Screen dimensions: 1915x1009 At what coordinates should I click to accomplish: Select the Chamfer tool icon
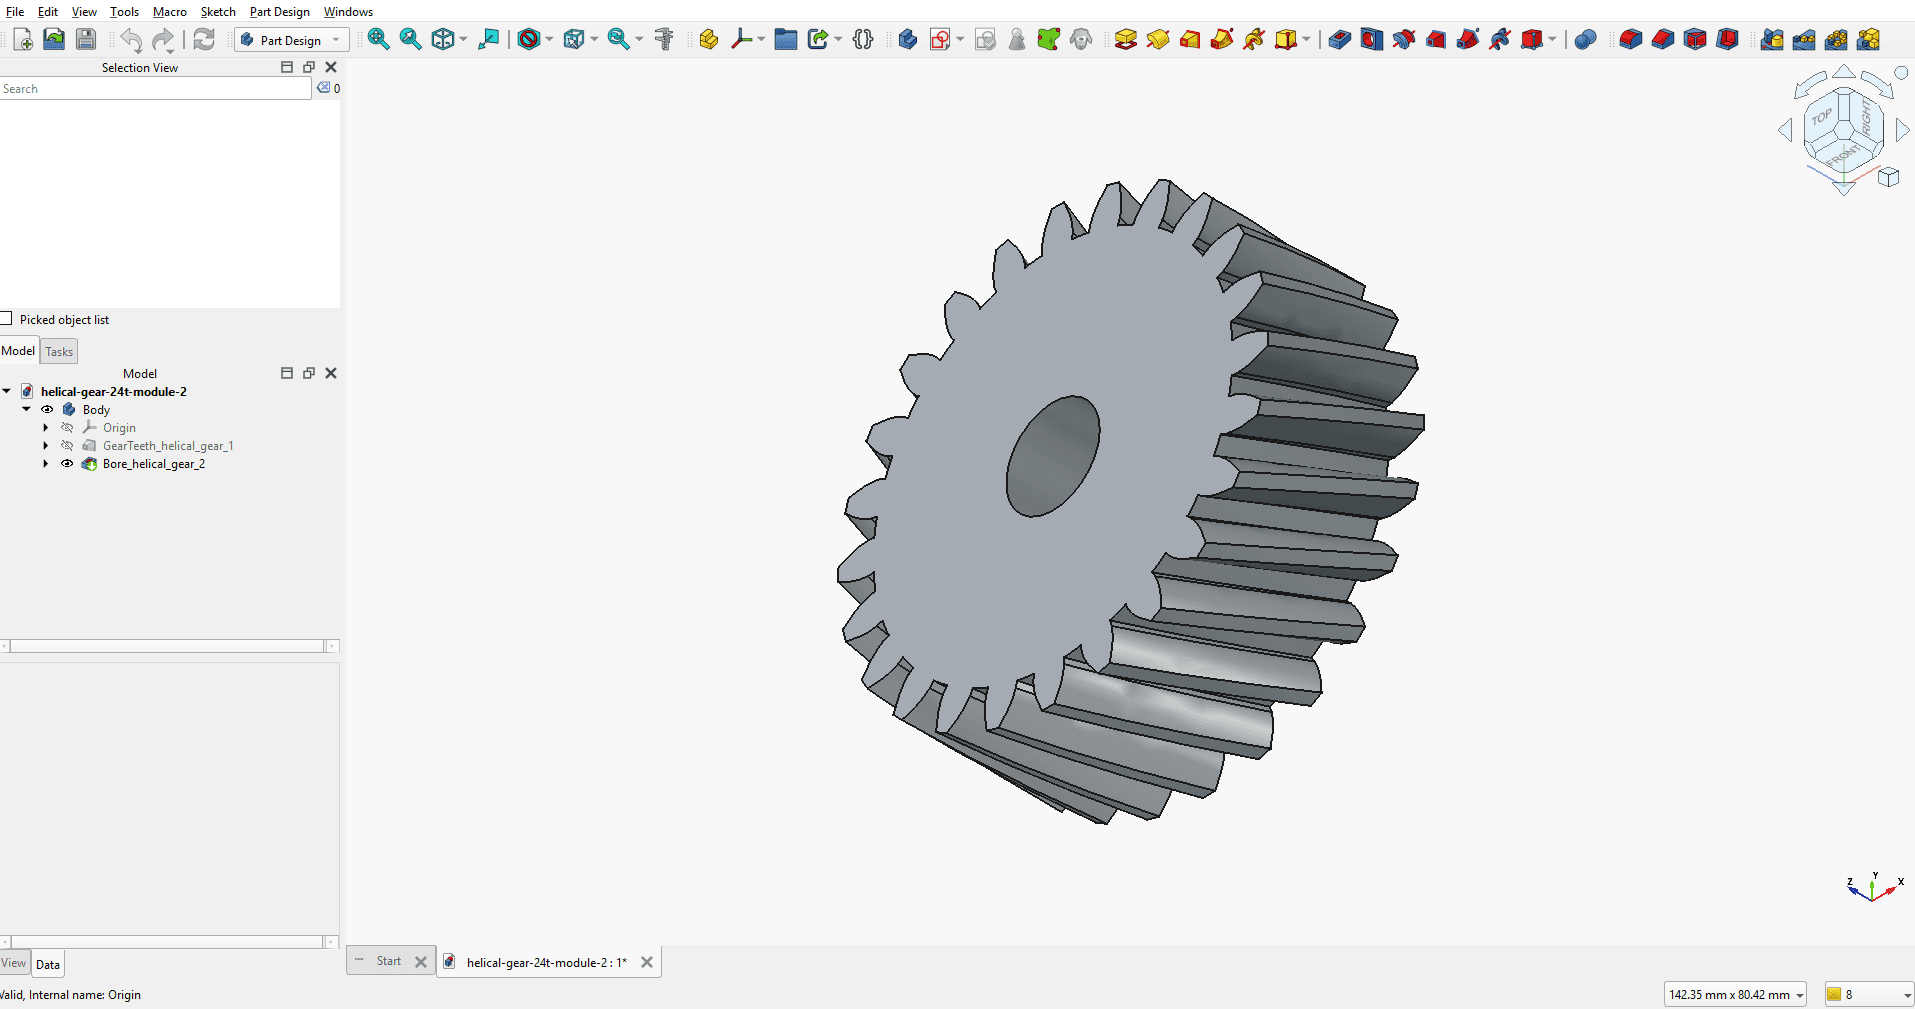click(1663, 40)
